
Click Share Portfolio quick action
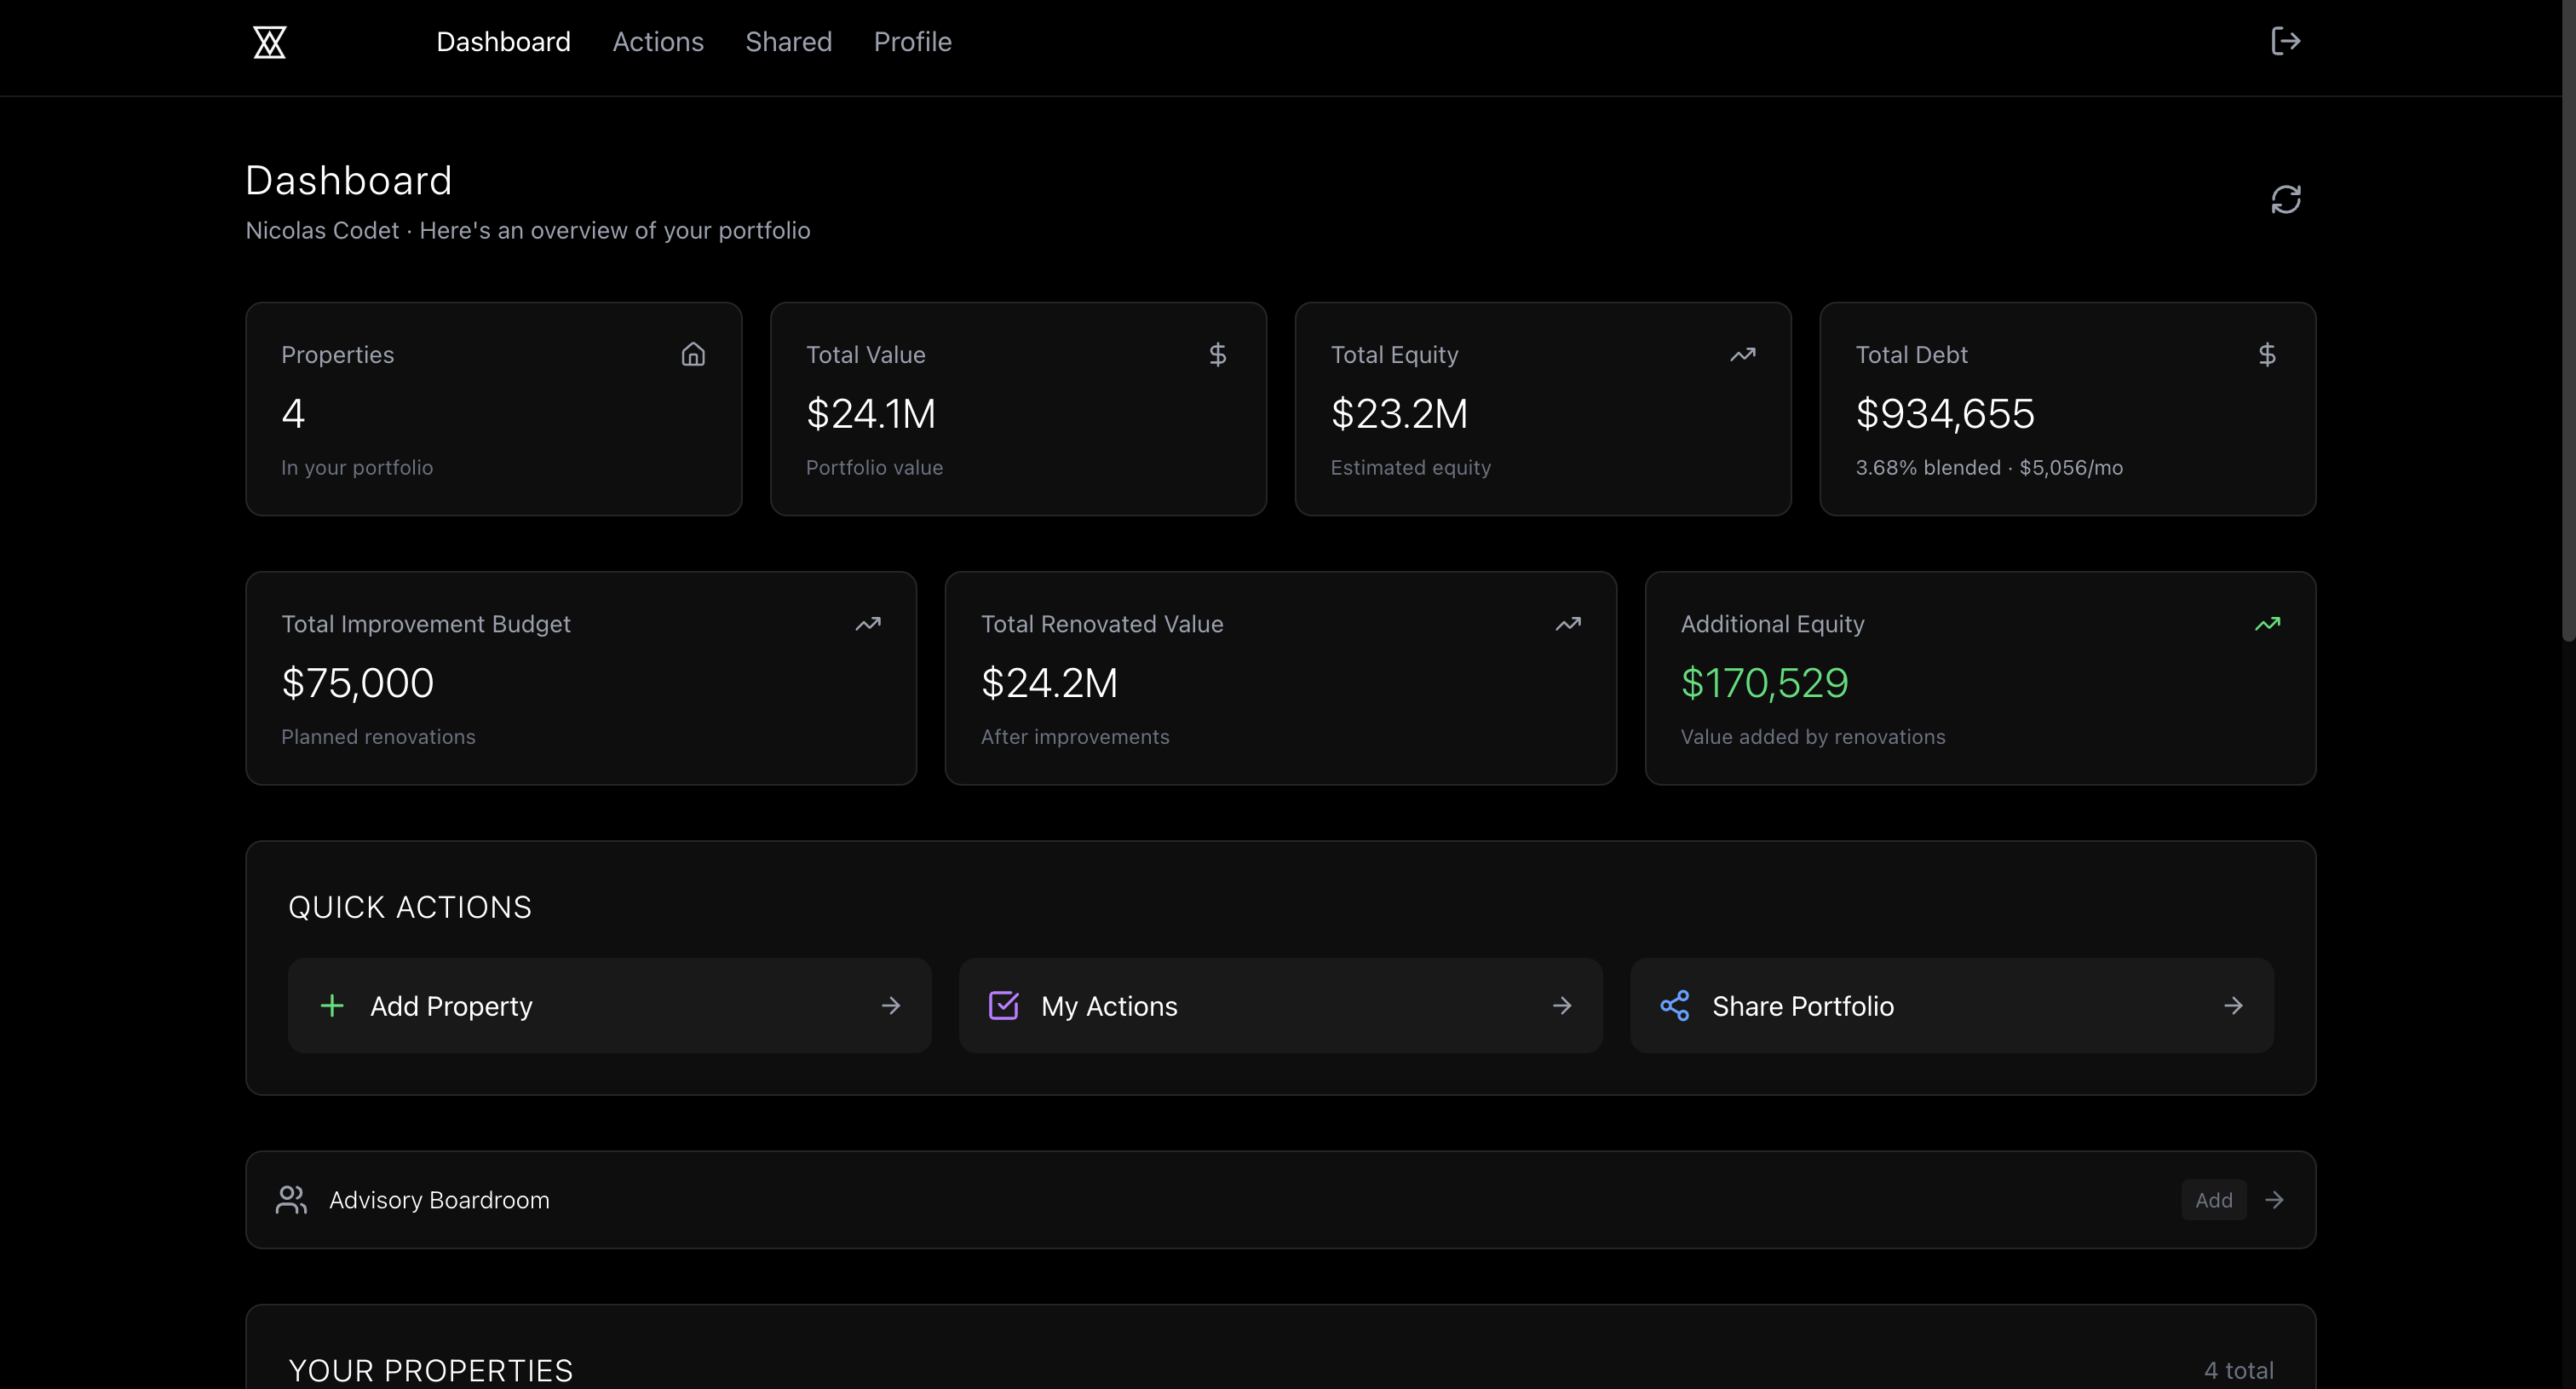[1951, 1005]
